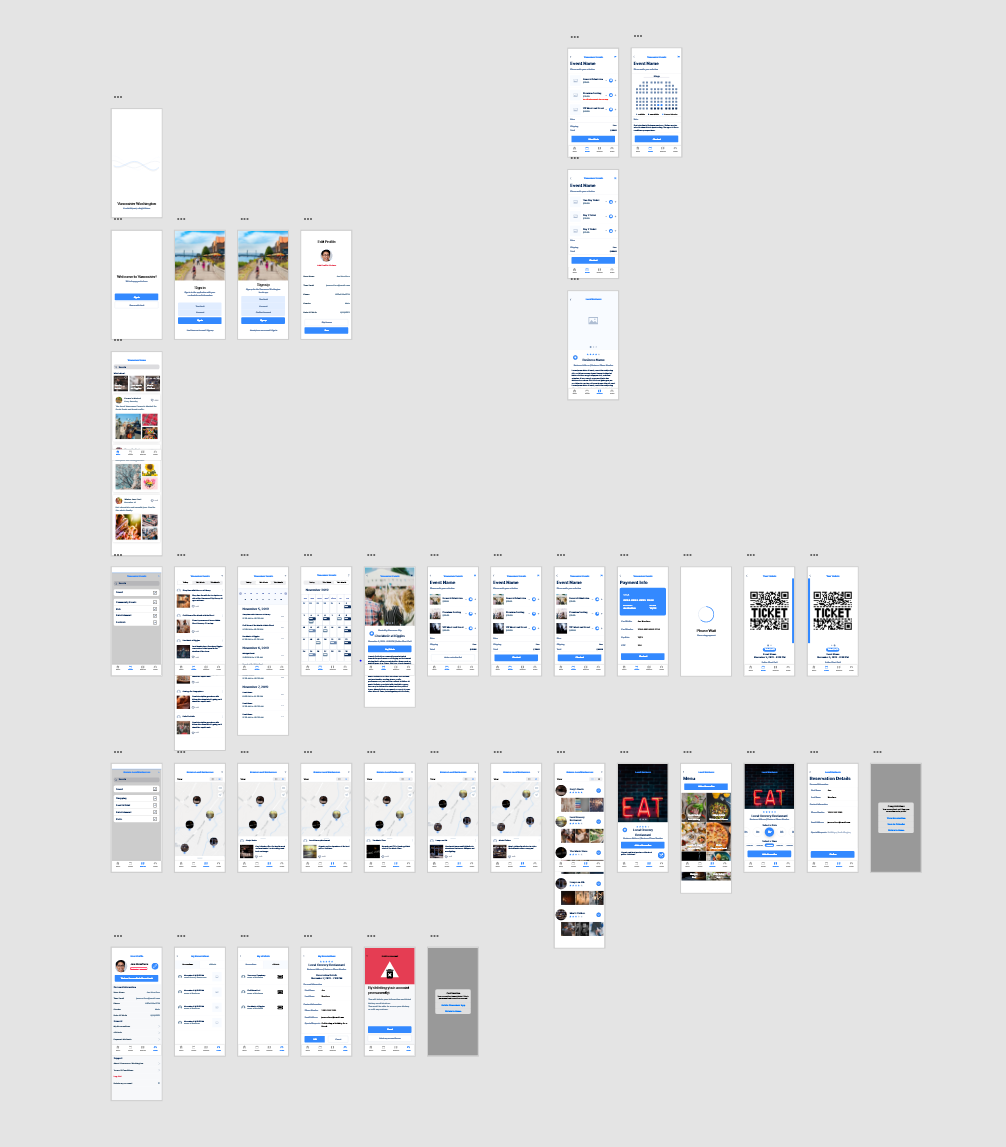Open the three-dot label above the seat selection frame
1006x1147 pixels.
pyautogui.click(x=638, y=36)
